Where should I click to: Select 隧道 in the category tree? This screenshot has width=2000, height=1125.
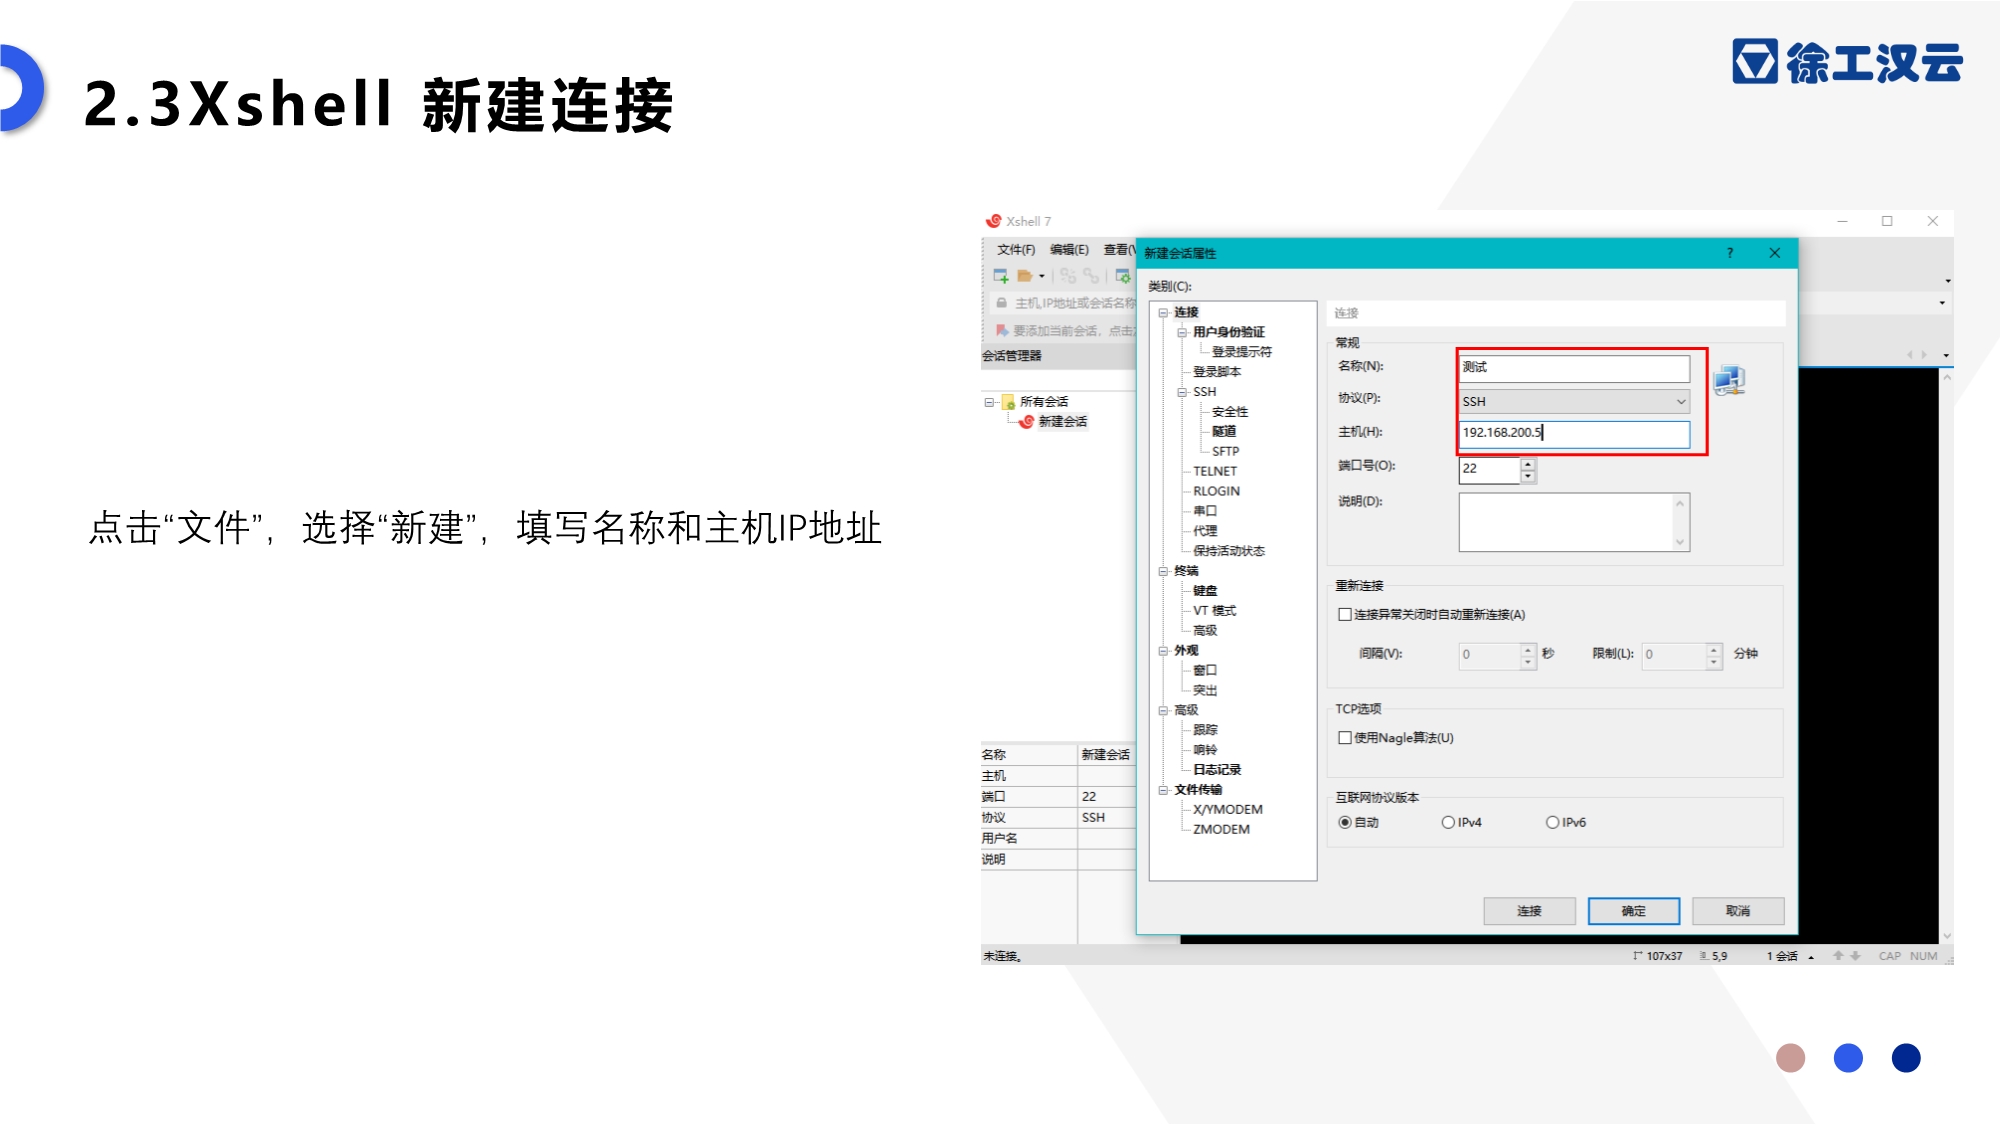pyautogui.click(x=1224, y=432)
